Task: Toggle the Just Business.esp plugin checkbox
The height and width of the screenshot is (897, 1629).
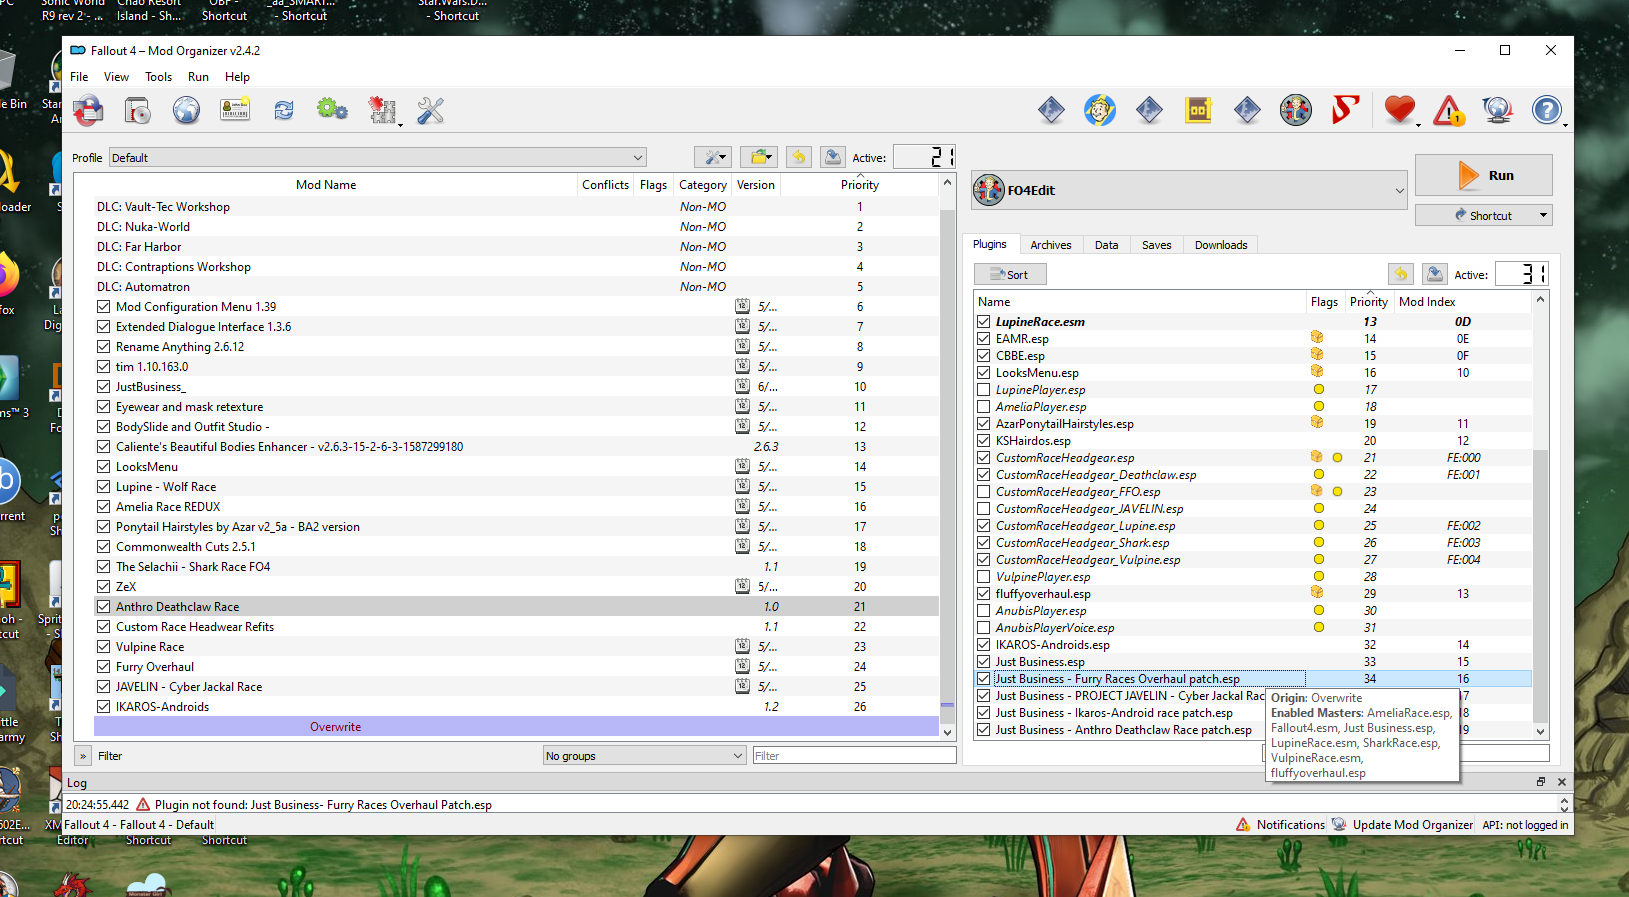Action: tap(984, 662)
